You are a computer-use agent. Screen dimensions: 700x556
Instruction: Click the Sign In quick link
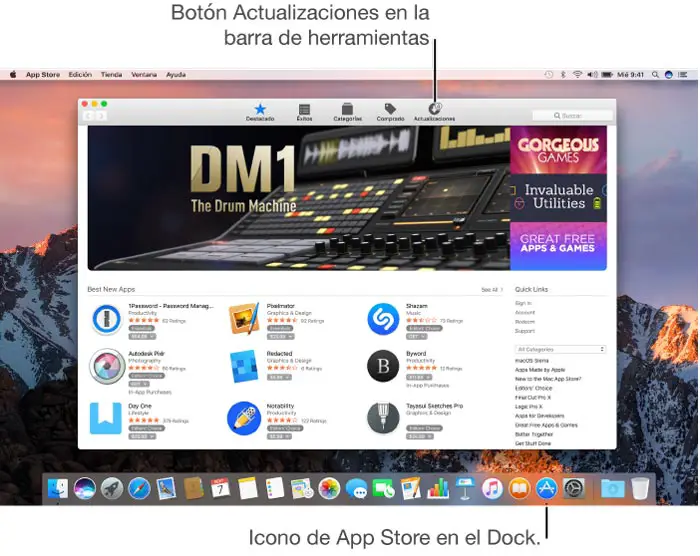[x=523, y=303]
